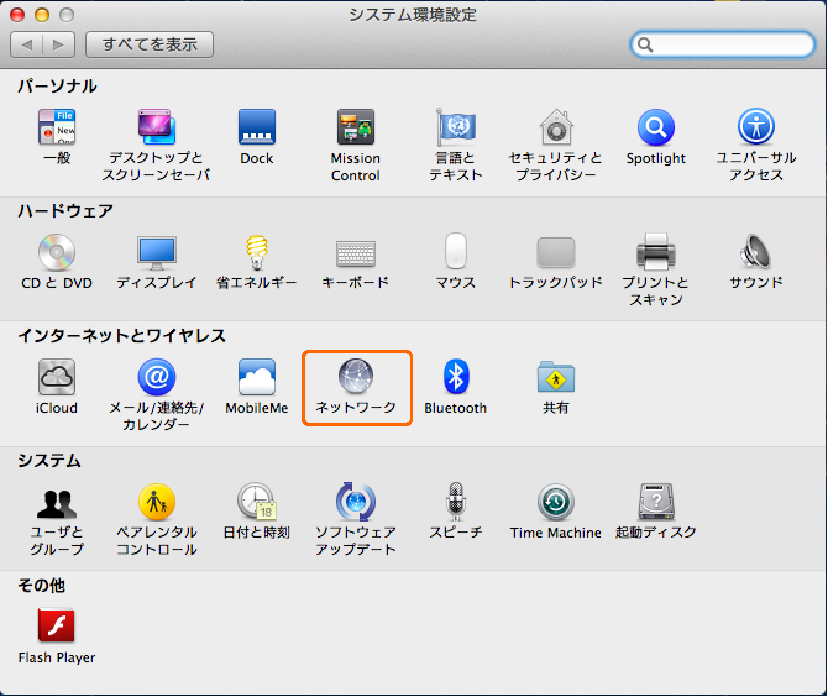This screenshot has height=696, width=827.
Task: Click the magnifying glass in search field
Action: point(646,45)
